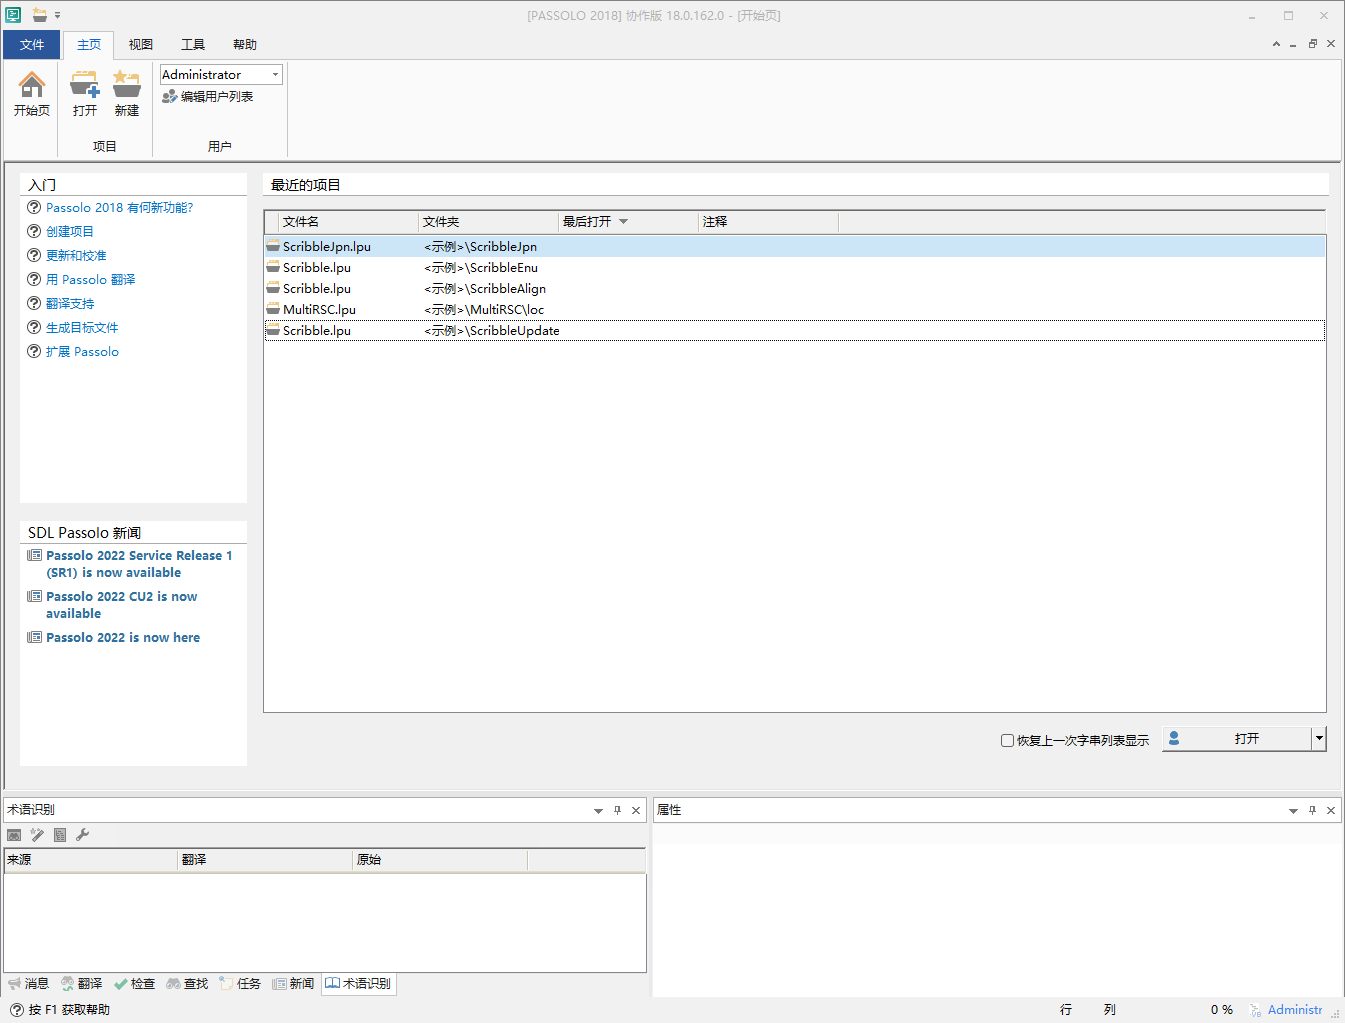Open Passolo 2022 CU2 is now available link

122,605
